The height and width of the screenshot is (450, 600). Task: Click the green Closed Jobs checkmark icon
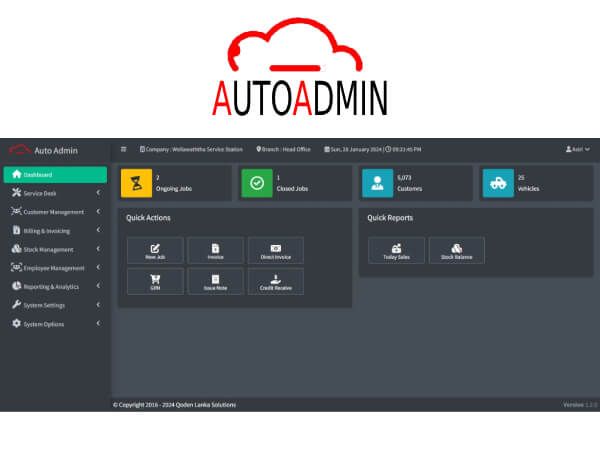[x=257, y=183]
